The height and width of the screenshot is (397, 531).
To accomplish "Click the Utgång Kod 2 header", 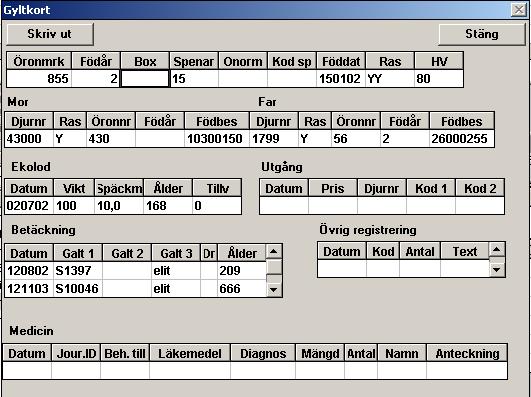I will (480, 188).
